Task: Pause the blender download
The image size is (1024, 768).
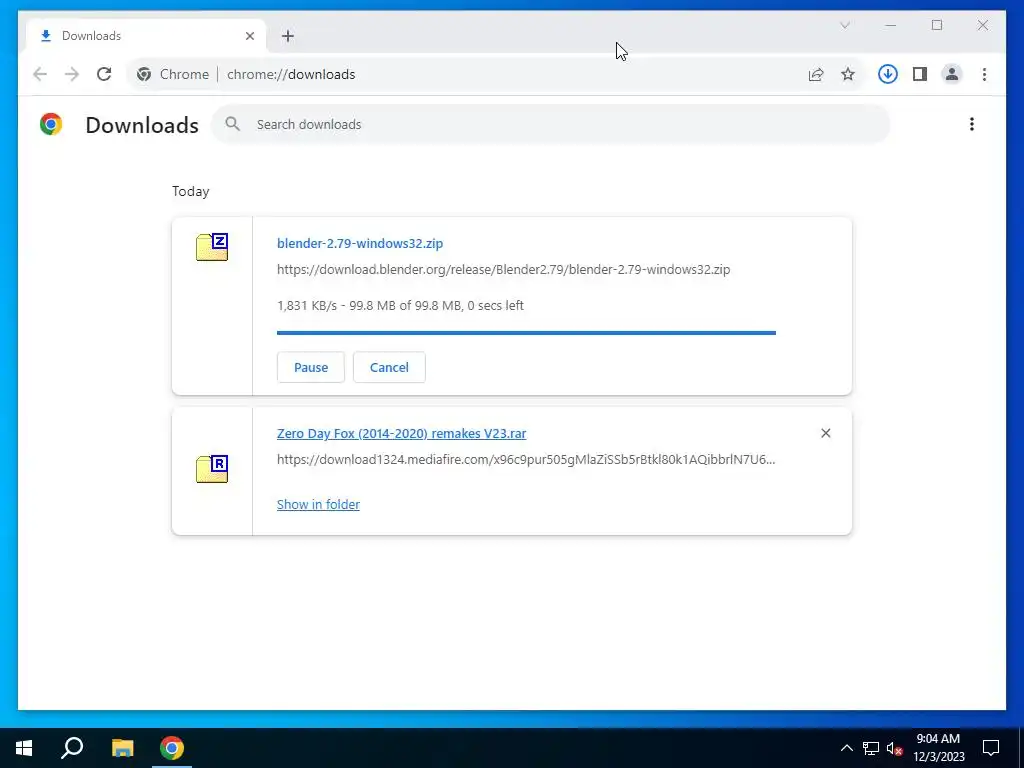Action: 311,367
